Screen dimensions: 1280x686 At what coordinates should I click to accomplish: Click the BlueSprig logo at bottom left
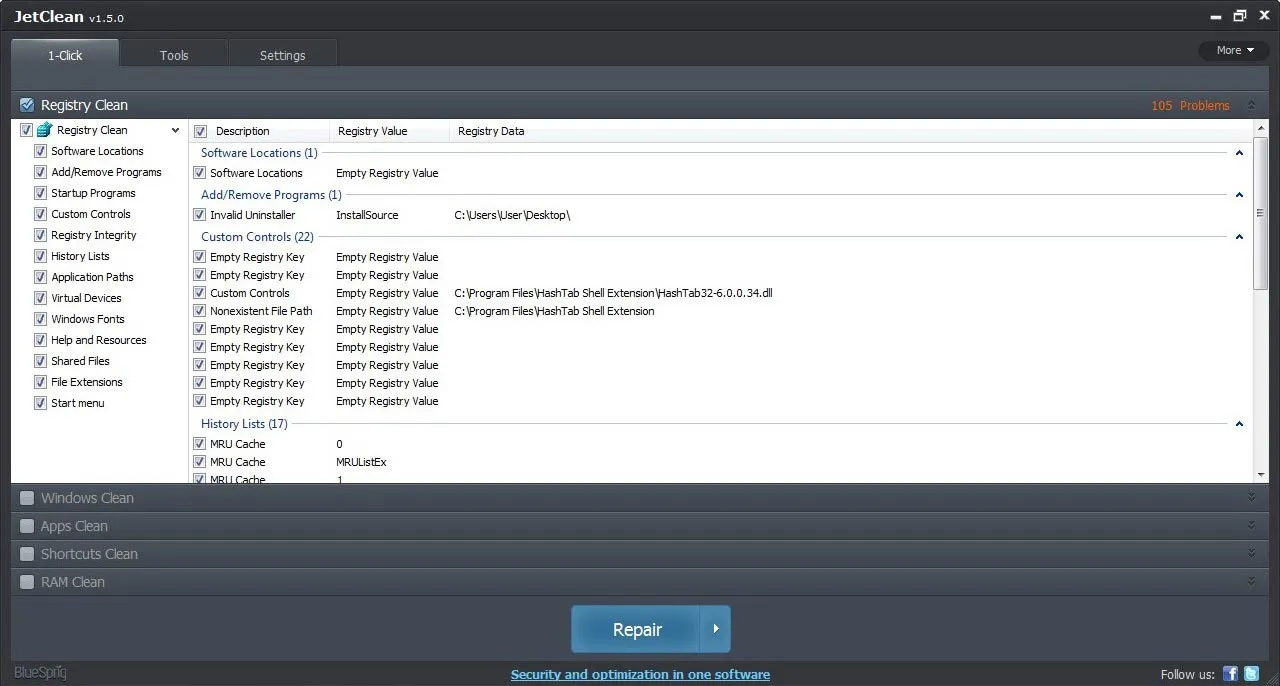pos(39,672)
